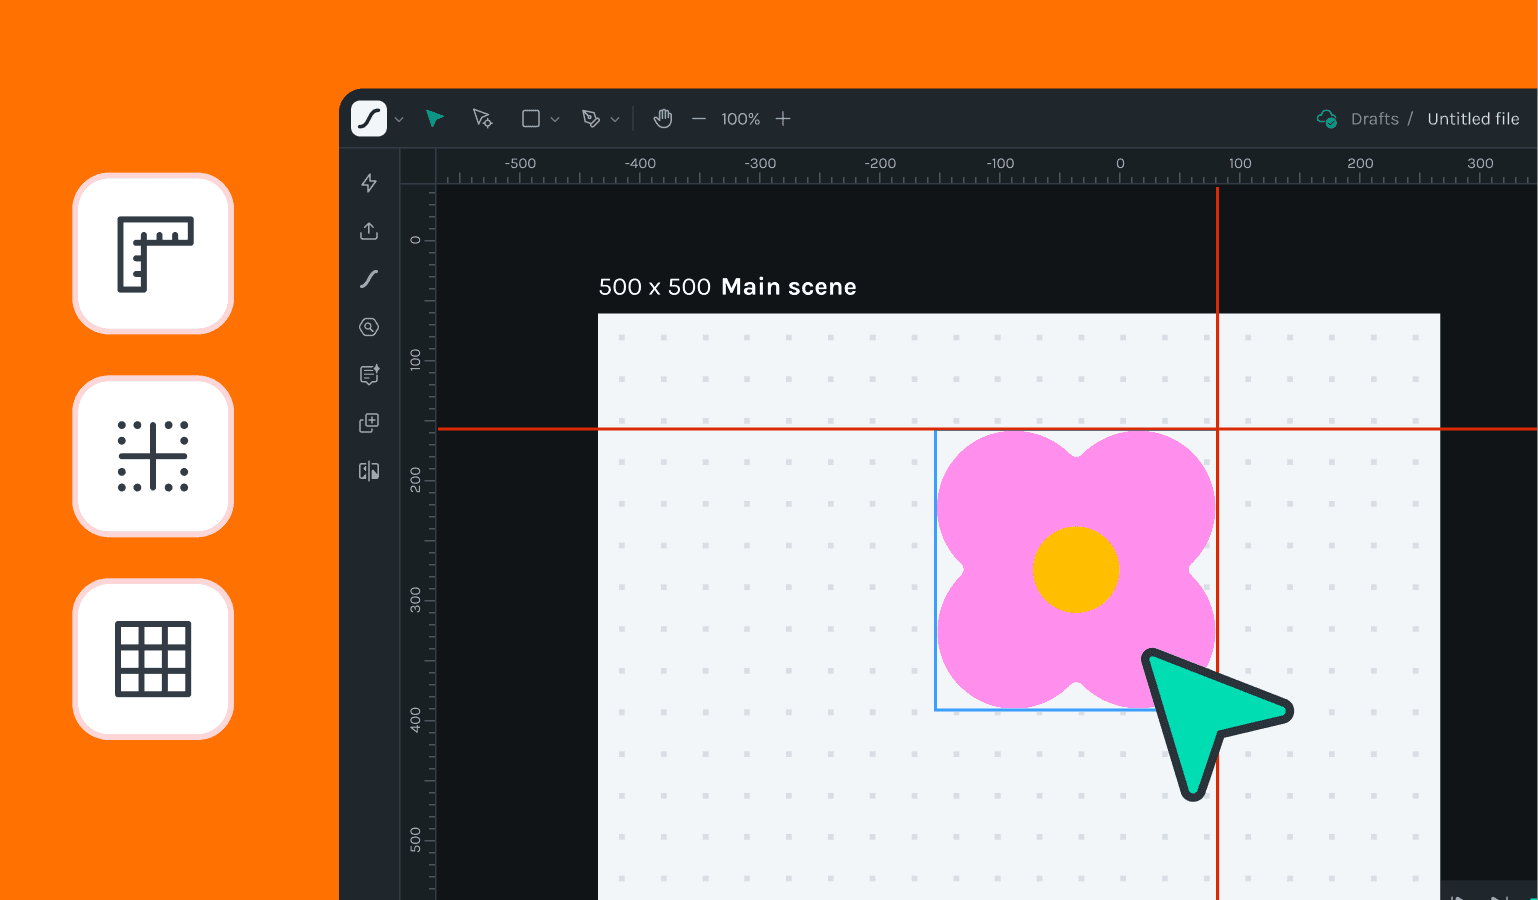Screen dimensions: 1538x900
Task: Click the Untitled file name
Action: pos(1473,118)
